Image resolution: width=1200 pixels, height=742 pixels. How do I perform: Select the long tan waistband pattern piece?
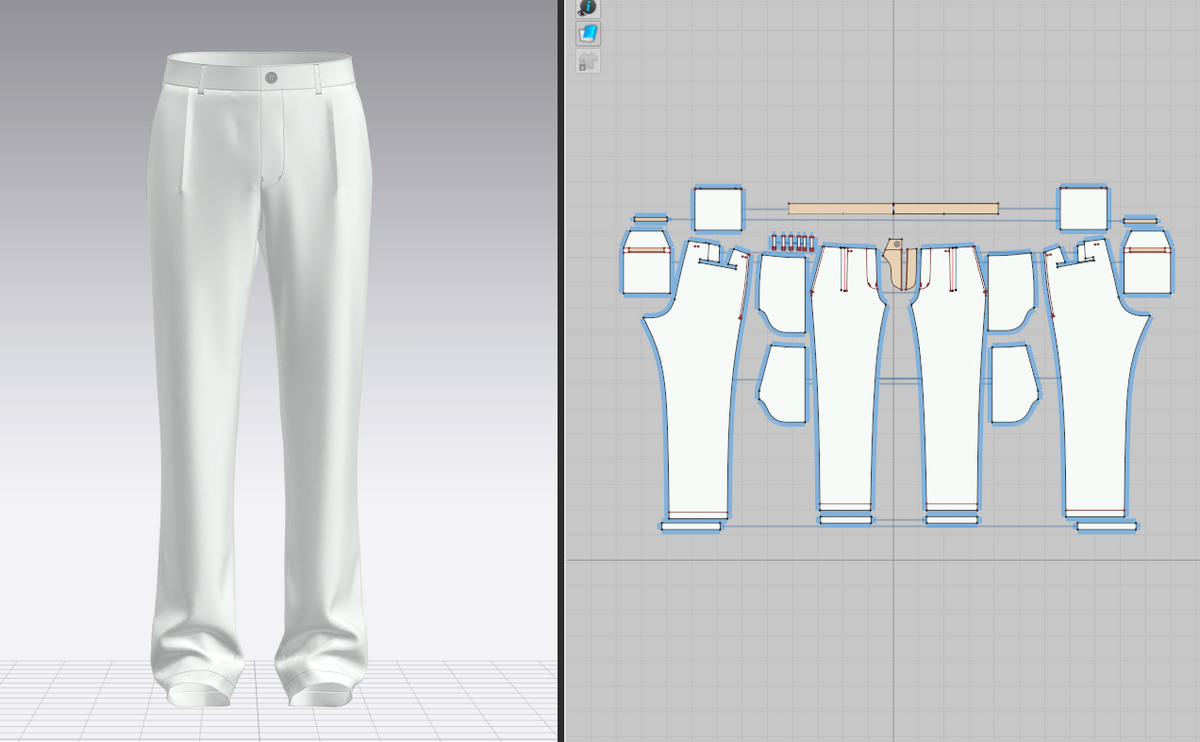[x=893, y=209]
